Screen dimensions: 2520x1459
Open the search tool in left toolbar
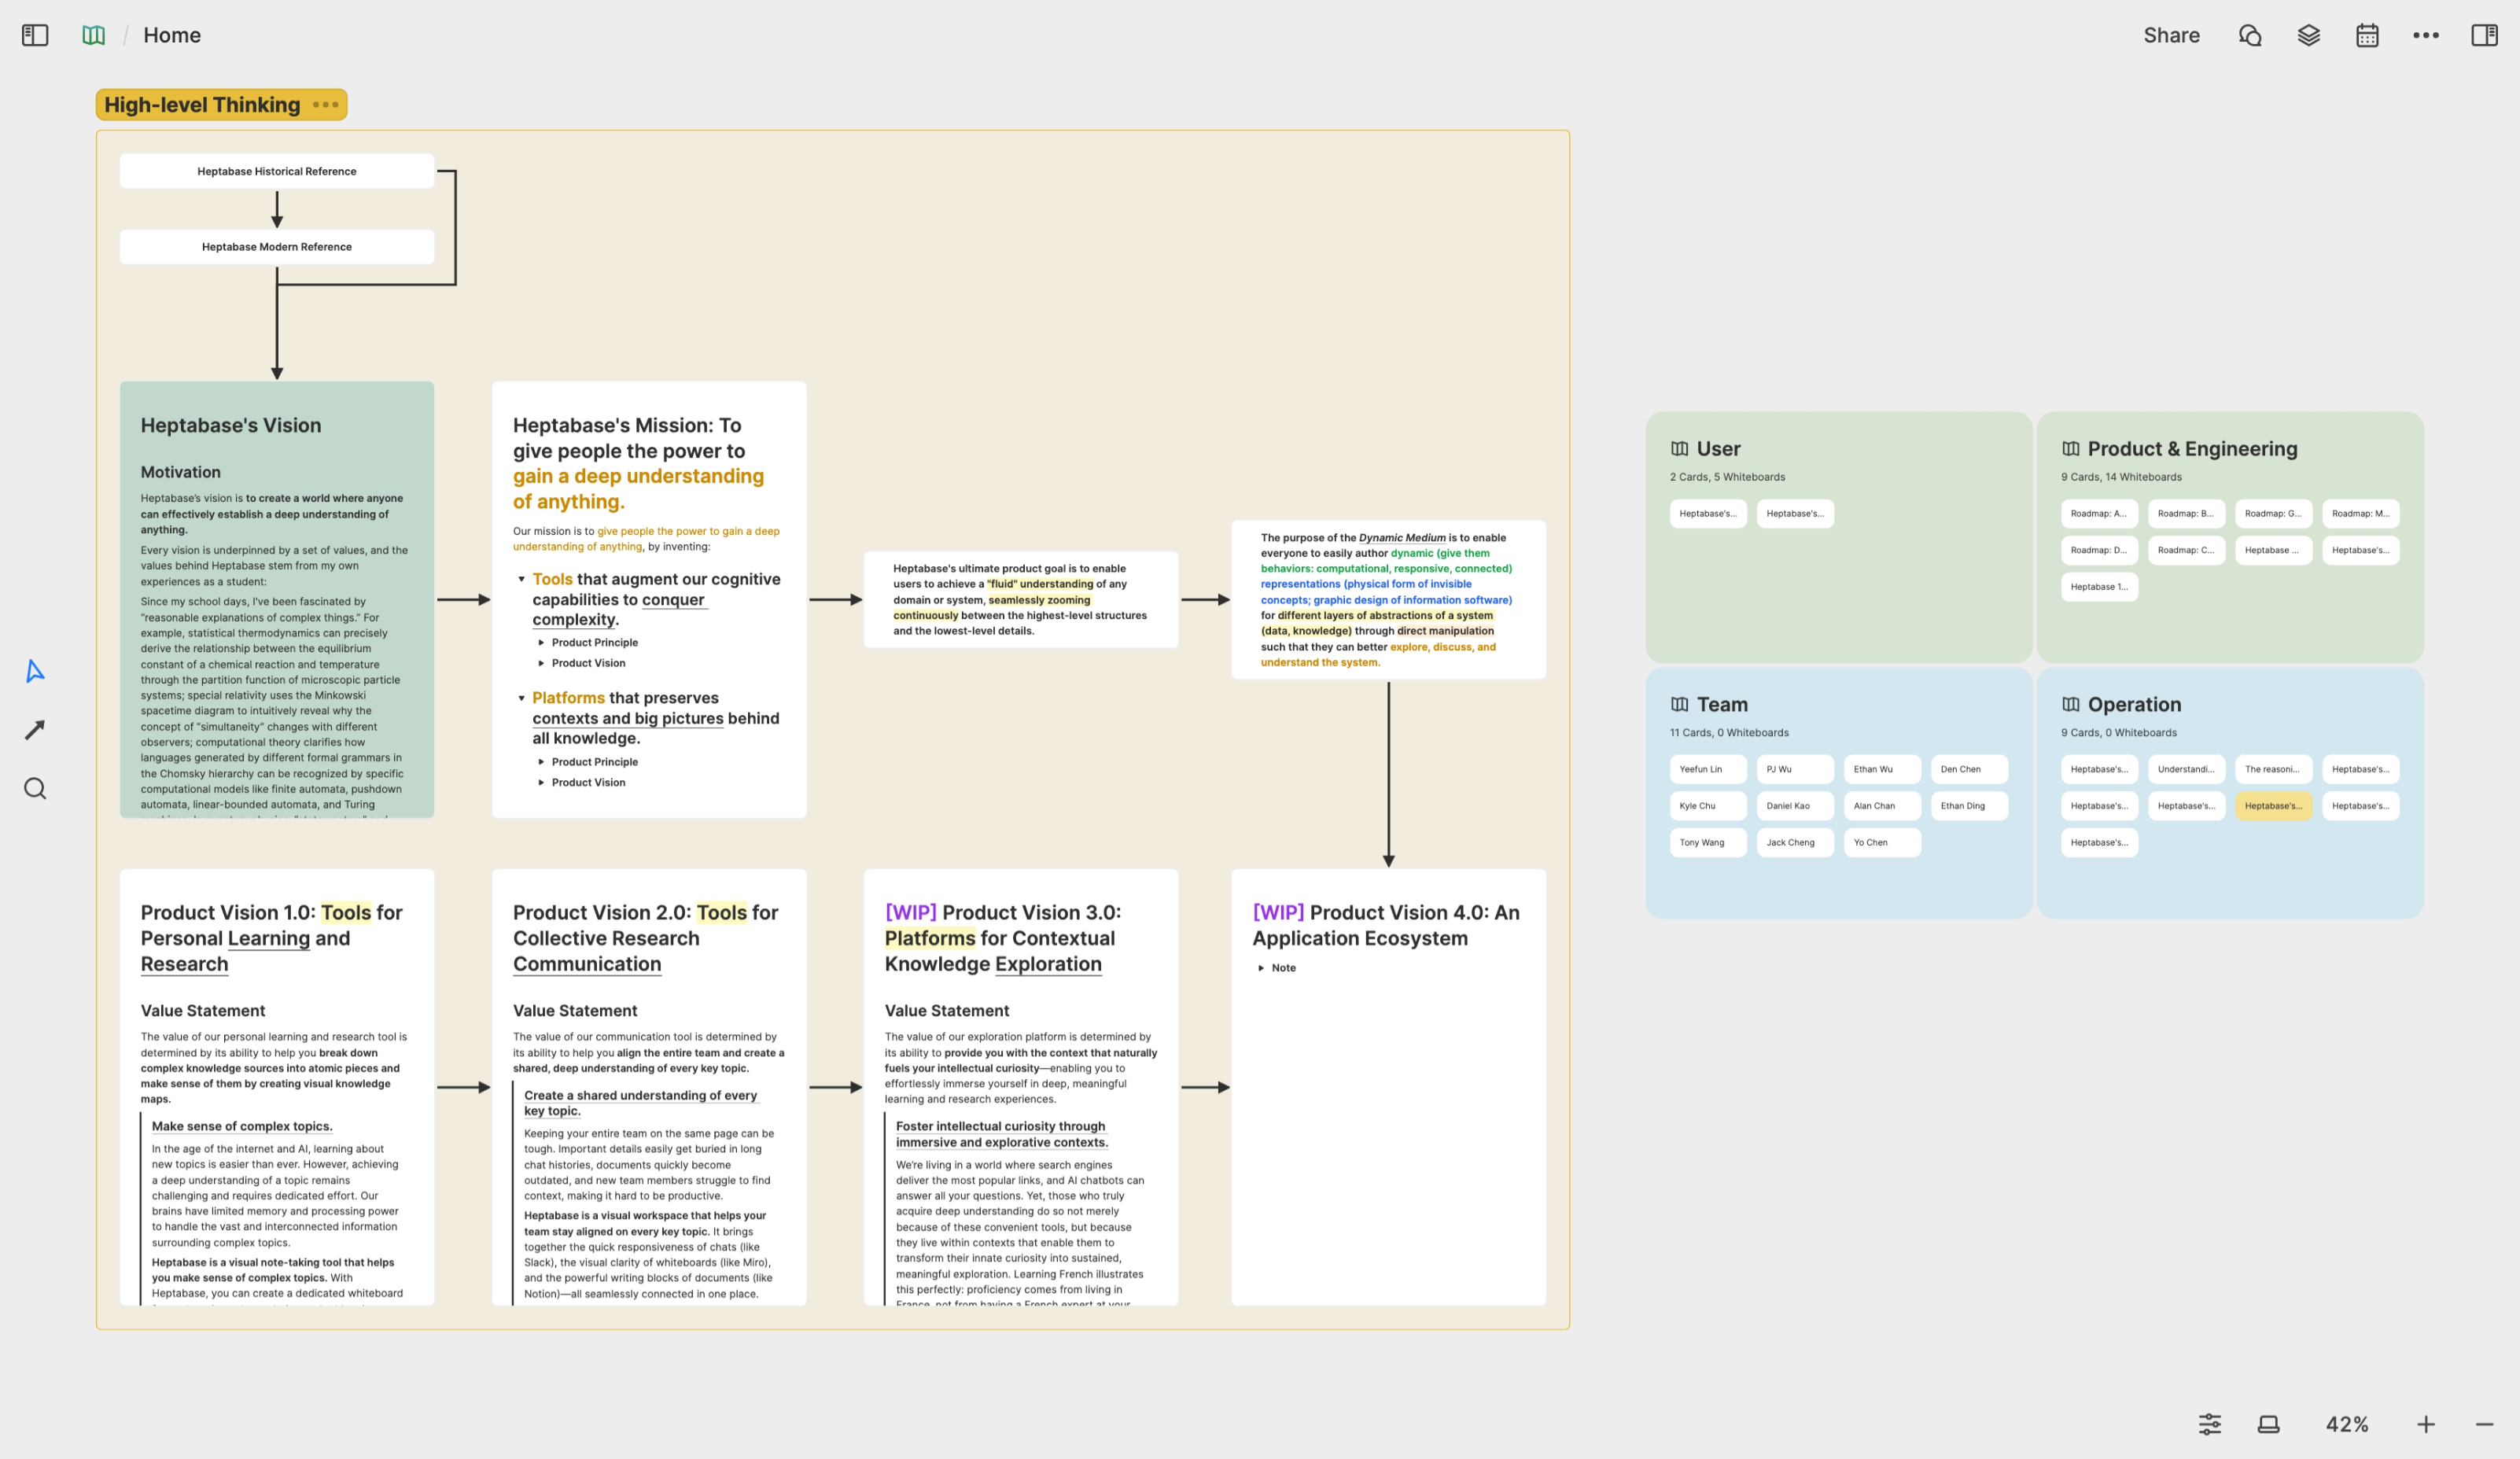coord(35,789)
